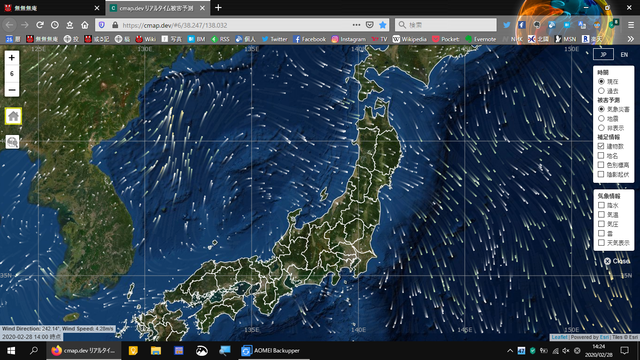Enable 降水 precipitation checkbox

click(601, 205)
